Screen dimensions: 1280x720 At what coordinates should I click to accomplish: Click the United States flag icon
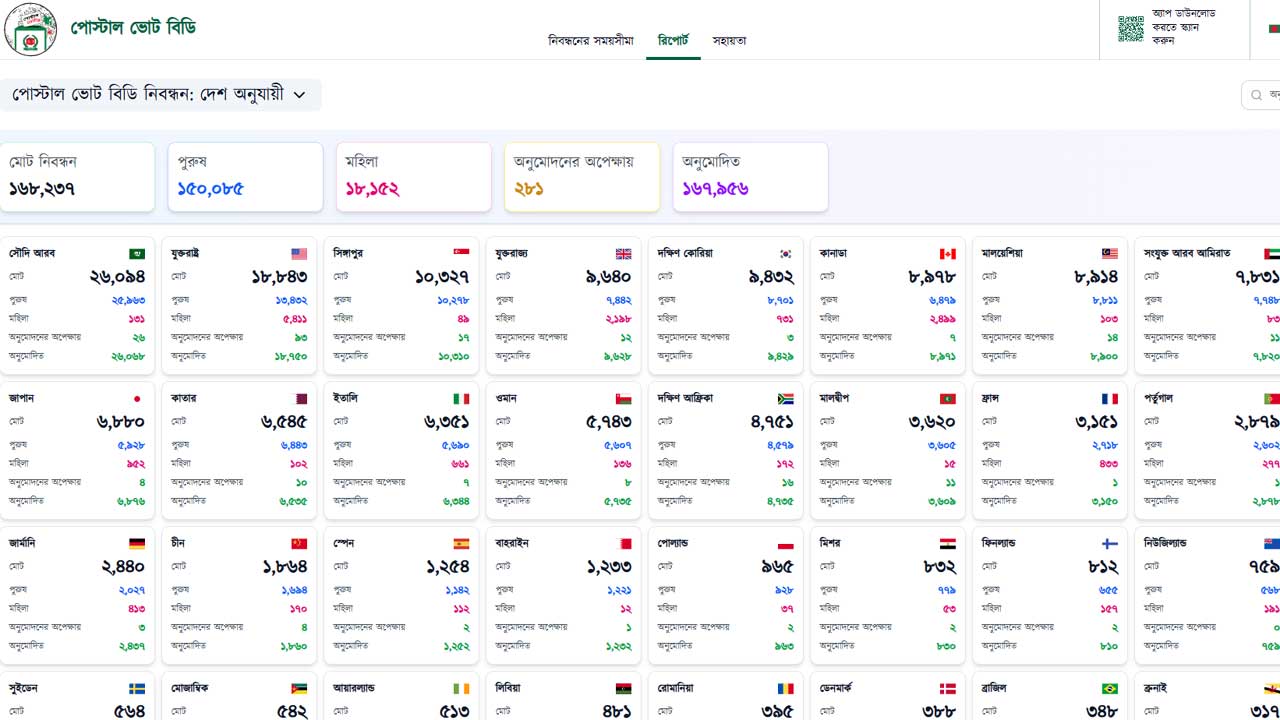pos(299,254)
